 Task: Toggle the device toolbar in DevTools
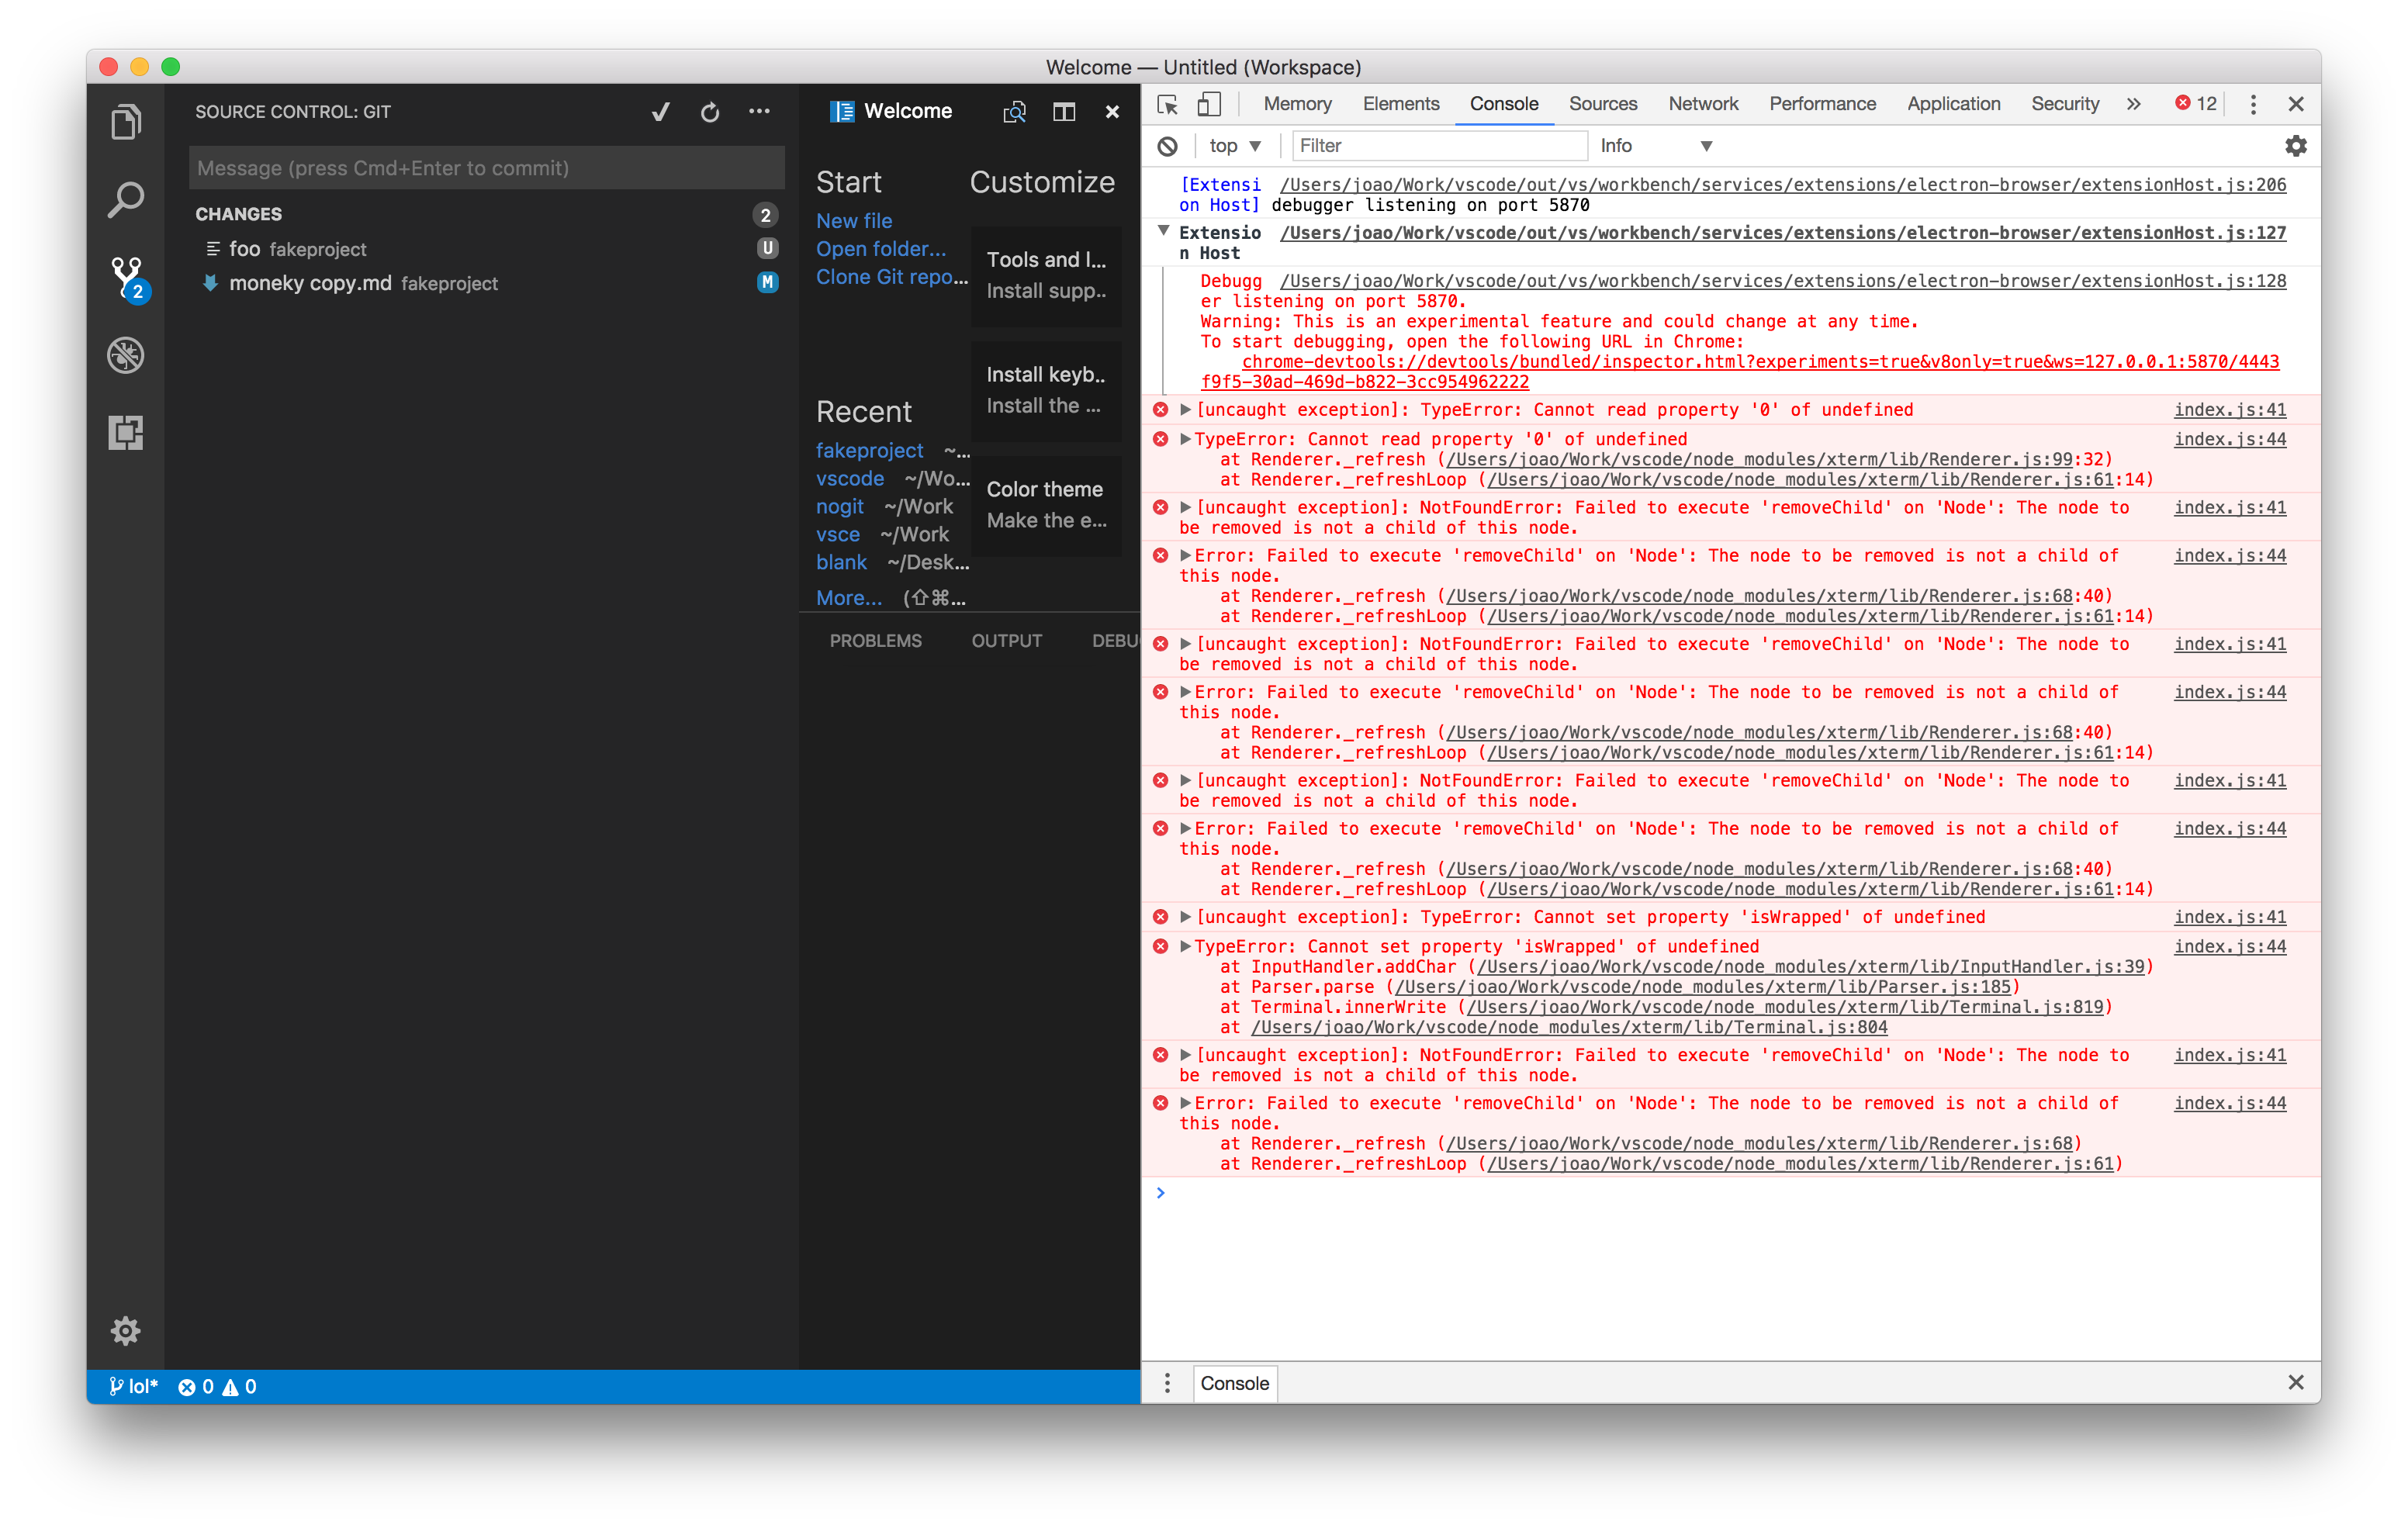pyautogui.click(x=1209, y=103)
